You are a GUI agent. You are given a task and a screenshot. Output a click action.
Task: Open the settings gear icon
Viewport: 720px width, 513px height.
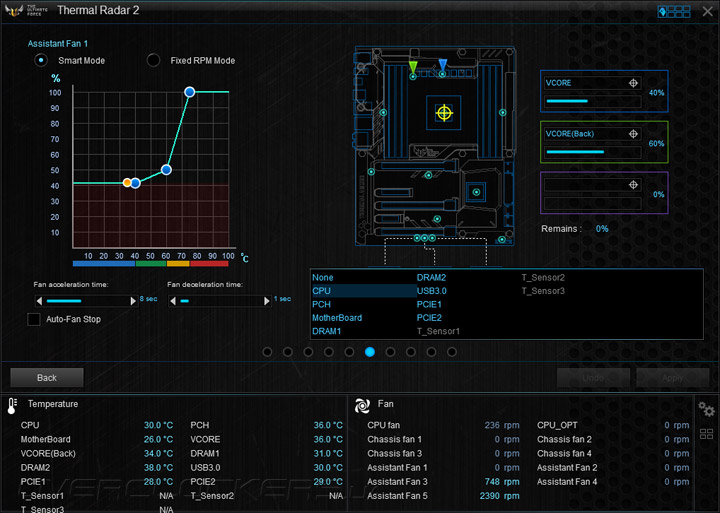706,408
